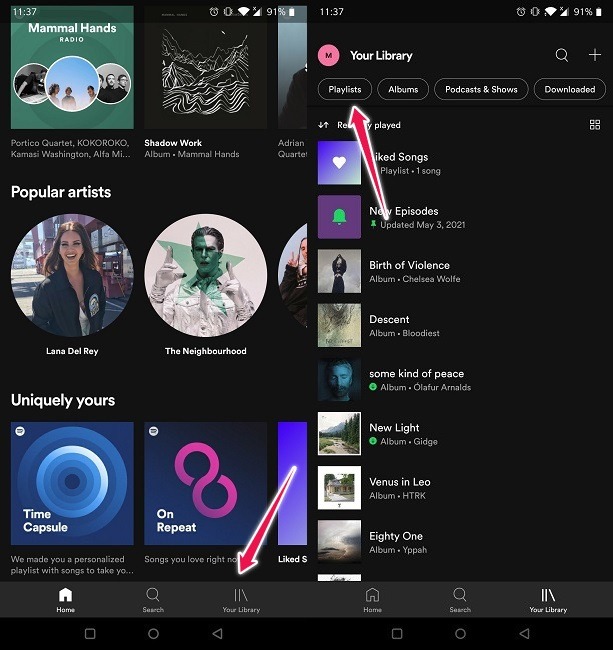Screen dimensions: 613x650
Task: Open Venus in Leo album
Action: pos(460,488)
